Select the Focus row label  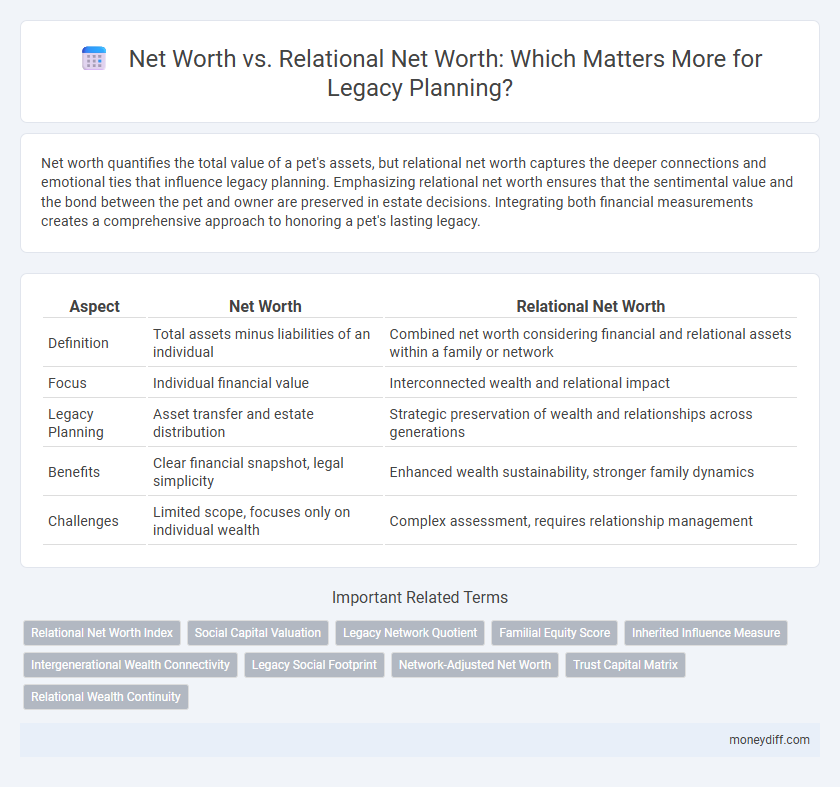coord(68,383)
